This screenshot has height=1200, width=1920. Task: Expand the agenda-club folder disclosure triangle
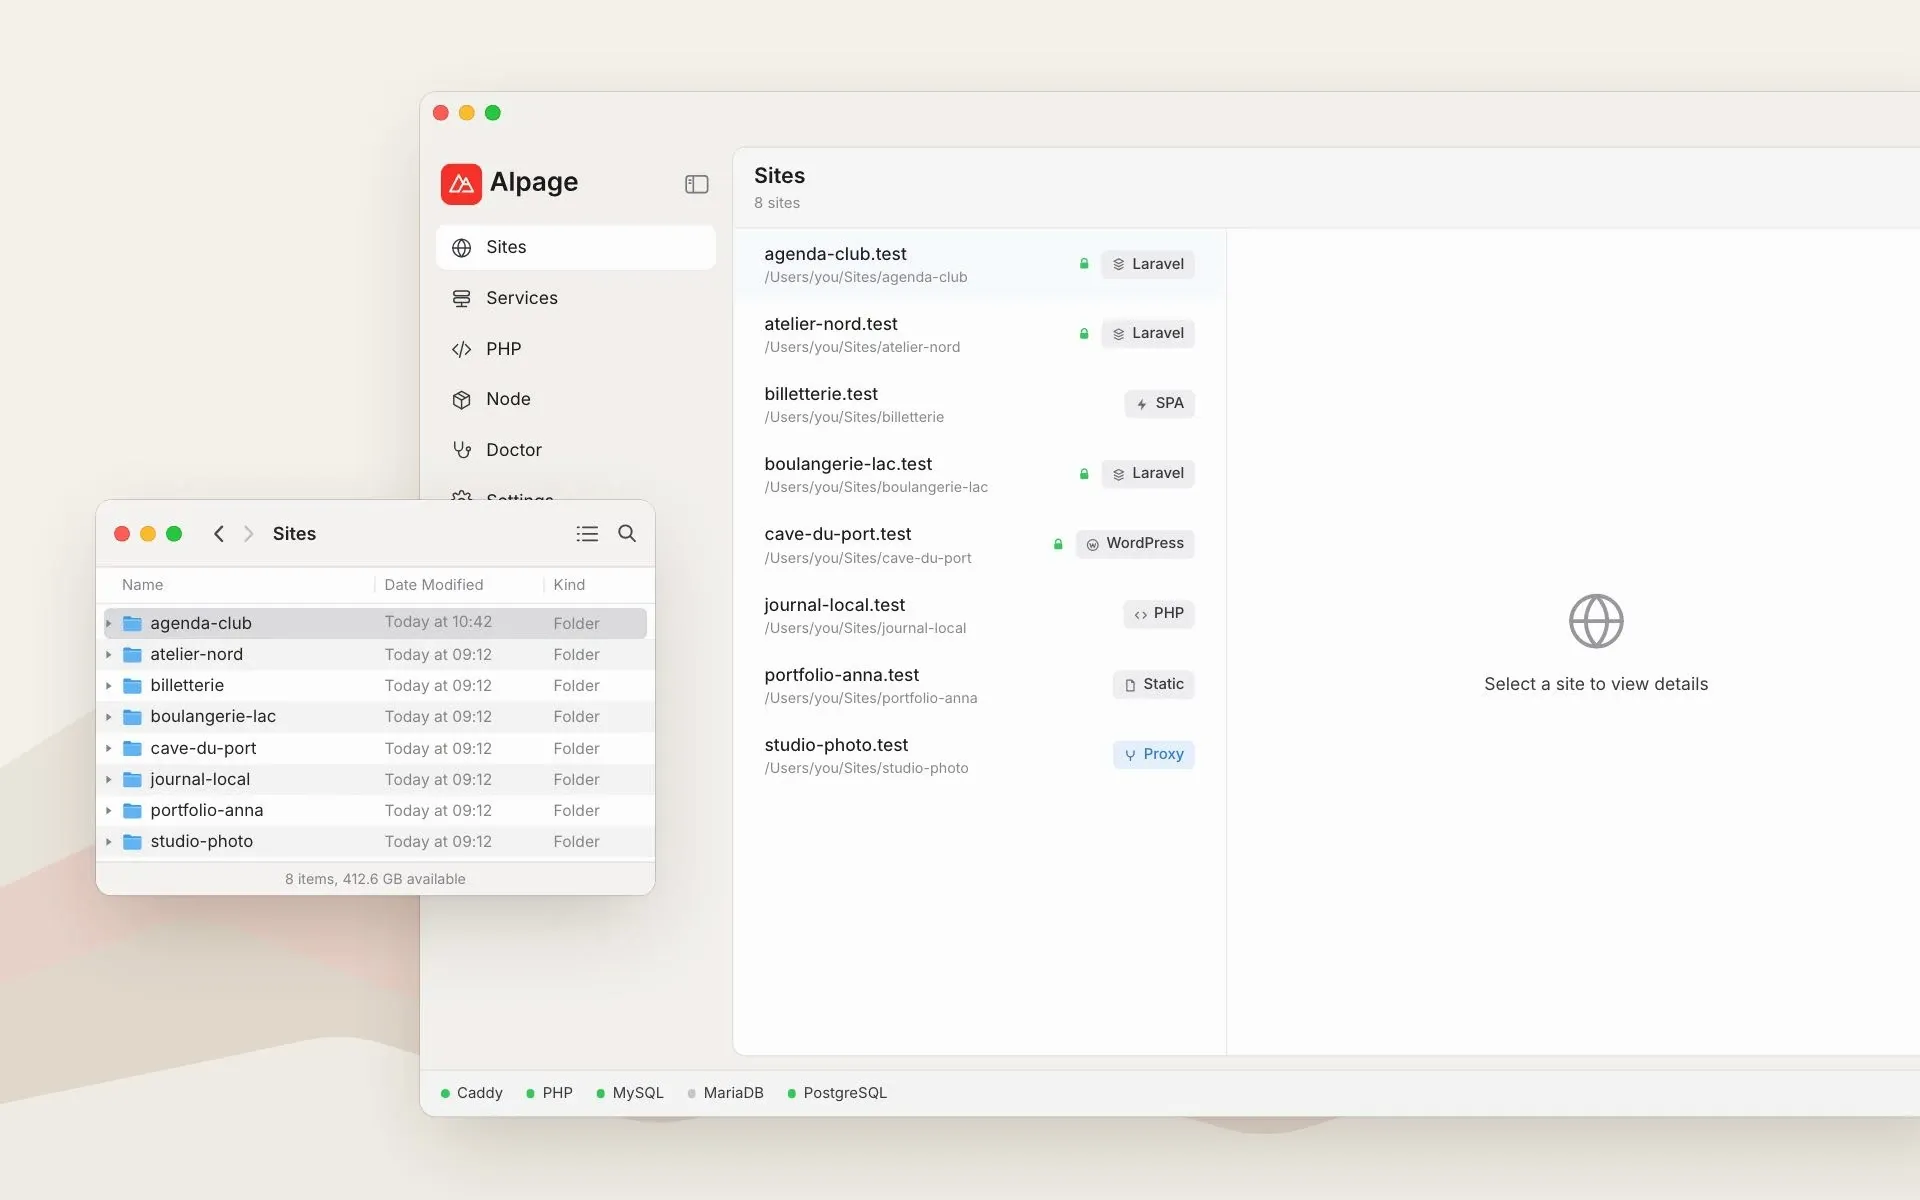[109, 623]
